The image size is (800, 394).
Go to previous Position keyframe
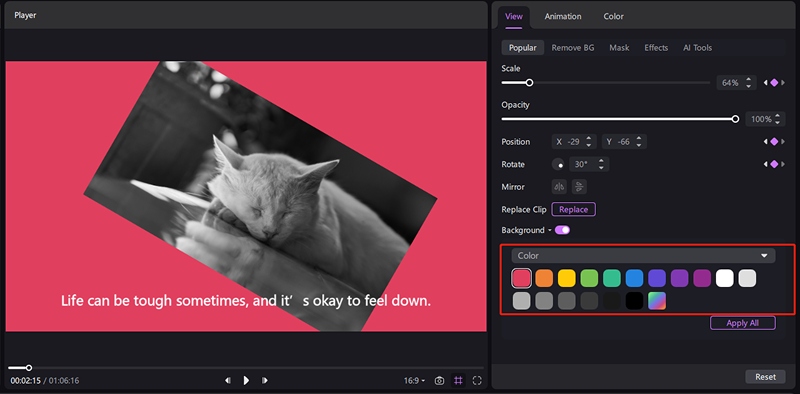pyautogui.click(x=765, y=142)
